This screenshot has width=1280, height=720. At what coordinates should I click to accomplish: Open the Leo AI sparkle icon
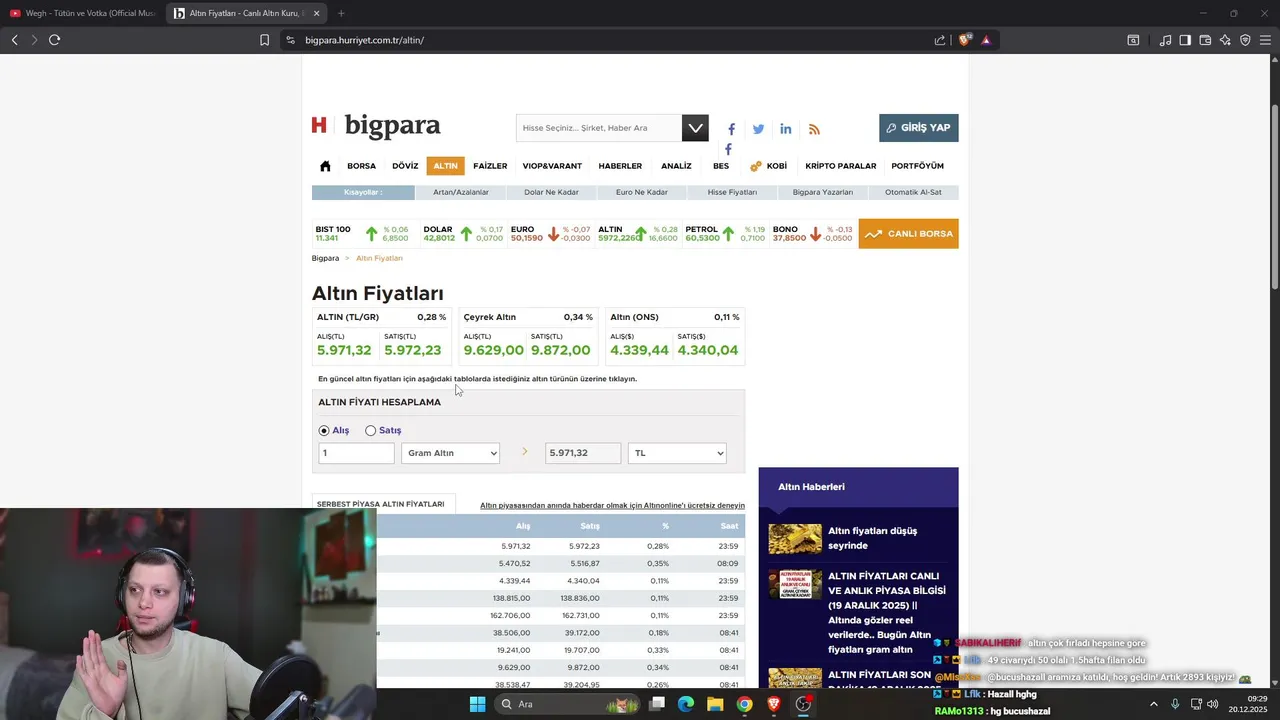click(x=1225, y=40)
